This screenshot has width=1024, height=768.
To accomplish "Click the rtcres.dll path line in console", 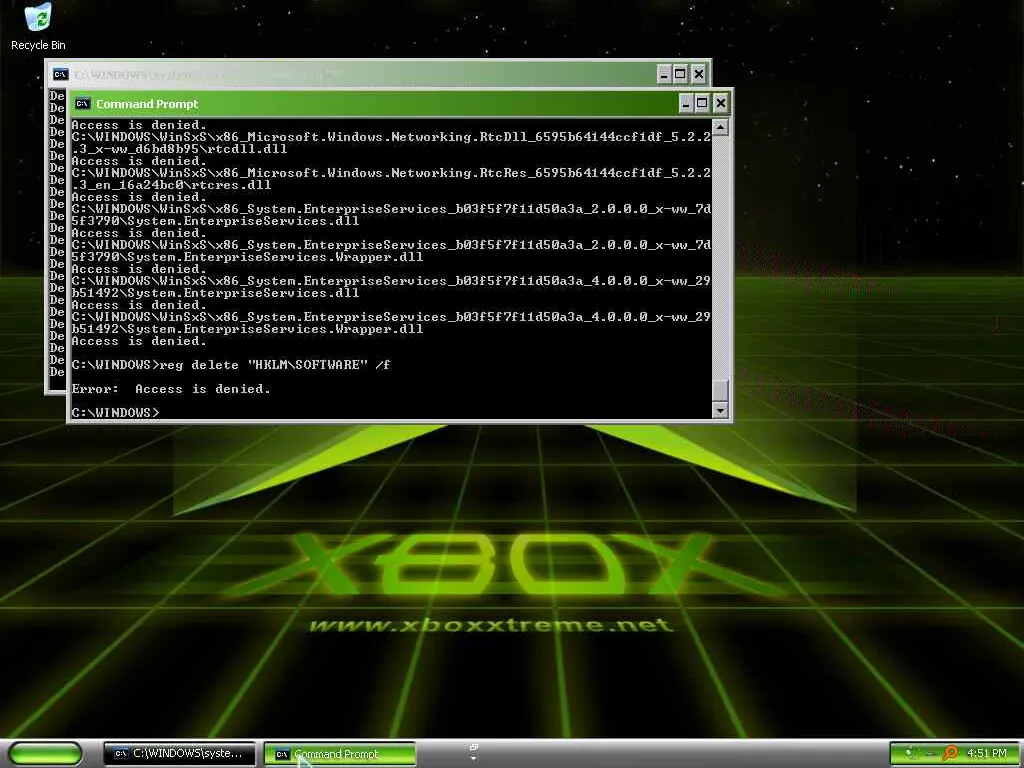I will (391, 179).
